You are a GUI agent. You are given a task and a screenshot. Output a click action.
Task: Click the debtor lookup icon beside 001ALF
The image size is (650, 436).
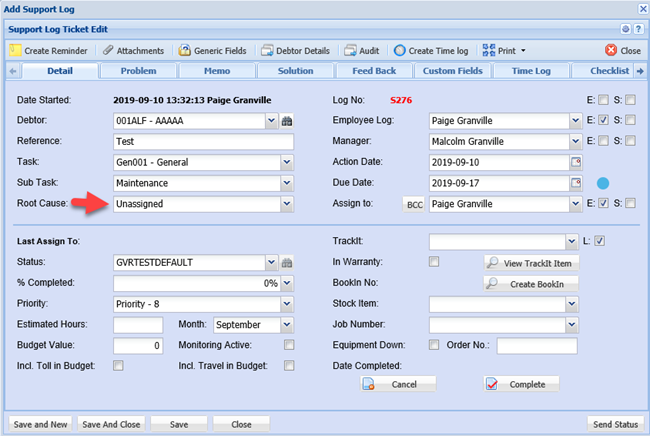click(287, 121)
